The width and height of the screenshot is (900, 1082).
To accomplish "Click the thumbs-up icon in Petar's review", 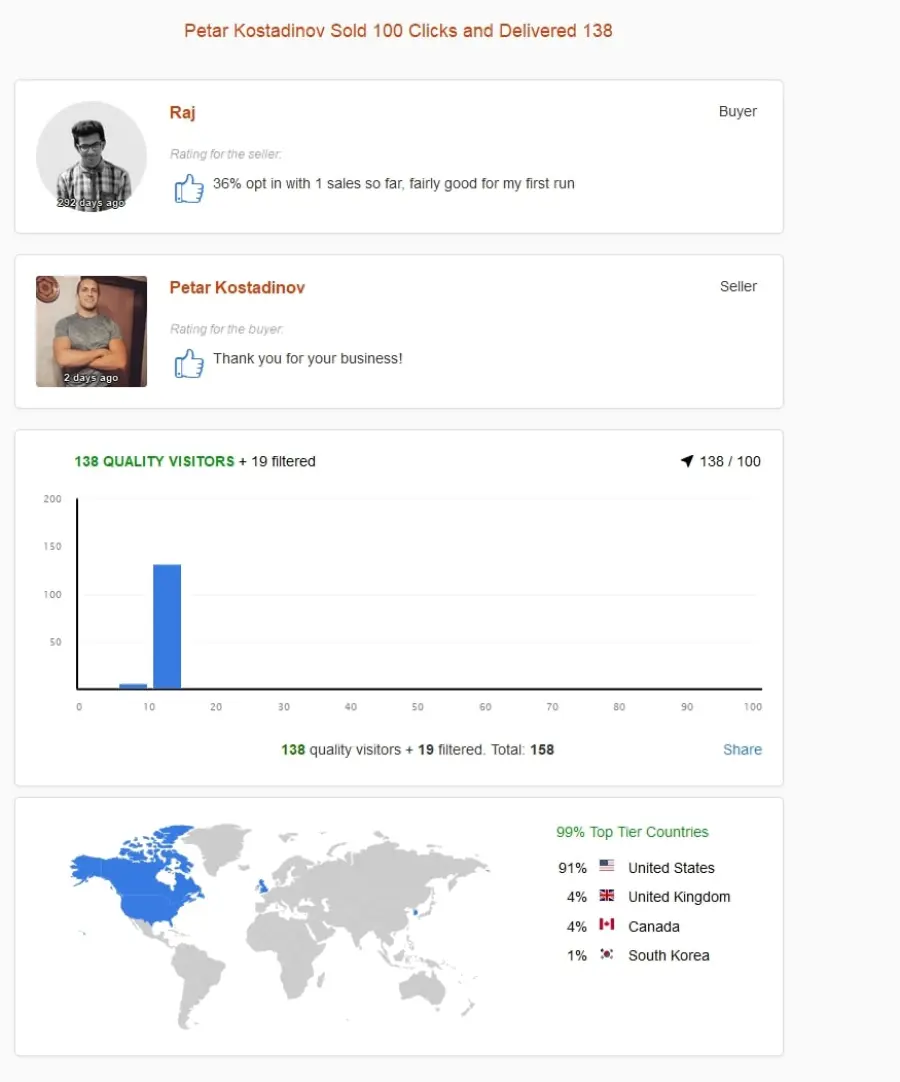I will [x=189, y=363].
